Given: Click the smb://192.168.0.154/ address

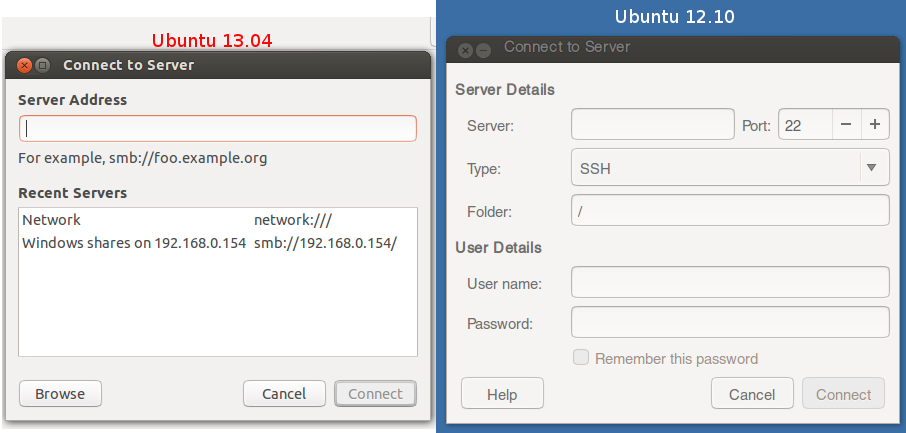Looking at the screenshot, I should tap(325, 243).
